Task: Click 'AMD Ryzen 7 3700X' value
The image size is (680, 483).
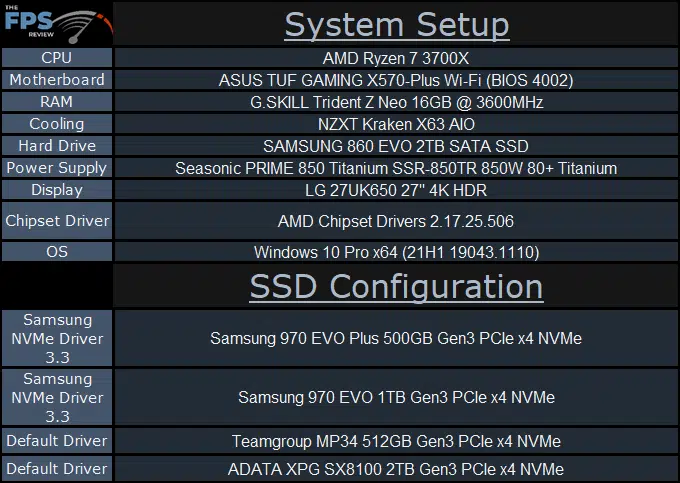Action: [x=396, y=58]
